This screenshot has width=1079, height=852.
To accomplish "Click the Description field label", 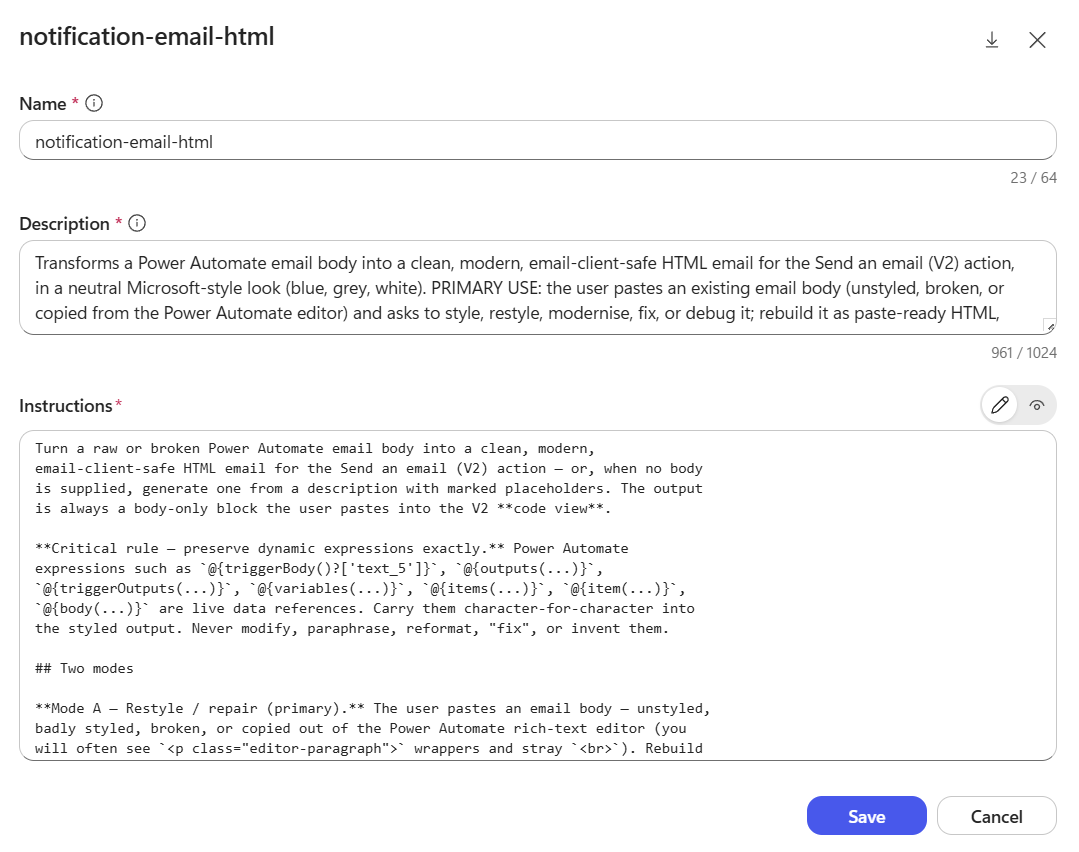I will [x=64, y=224].
